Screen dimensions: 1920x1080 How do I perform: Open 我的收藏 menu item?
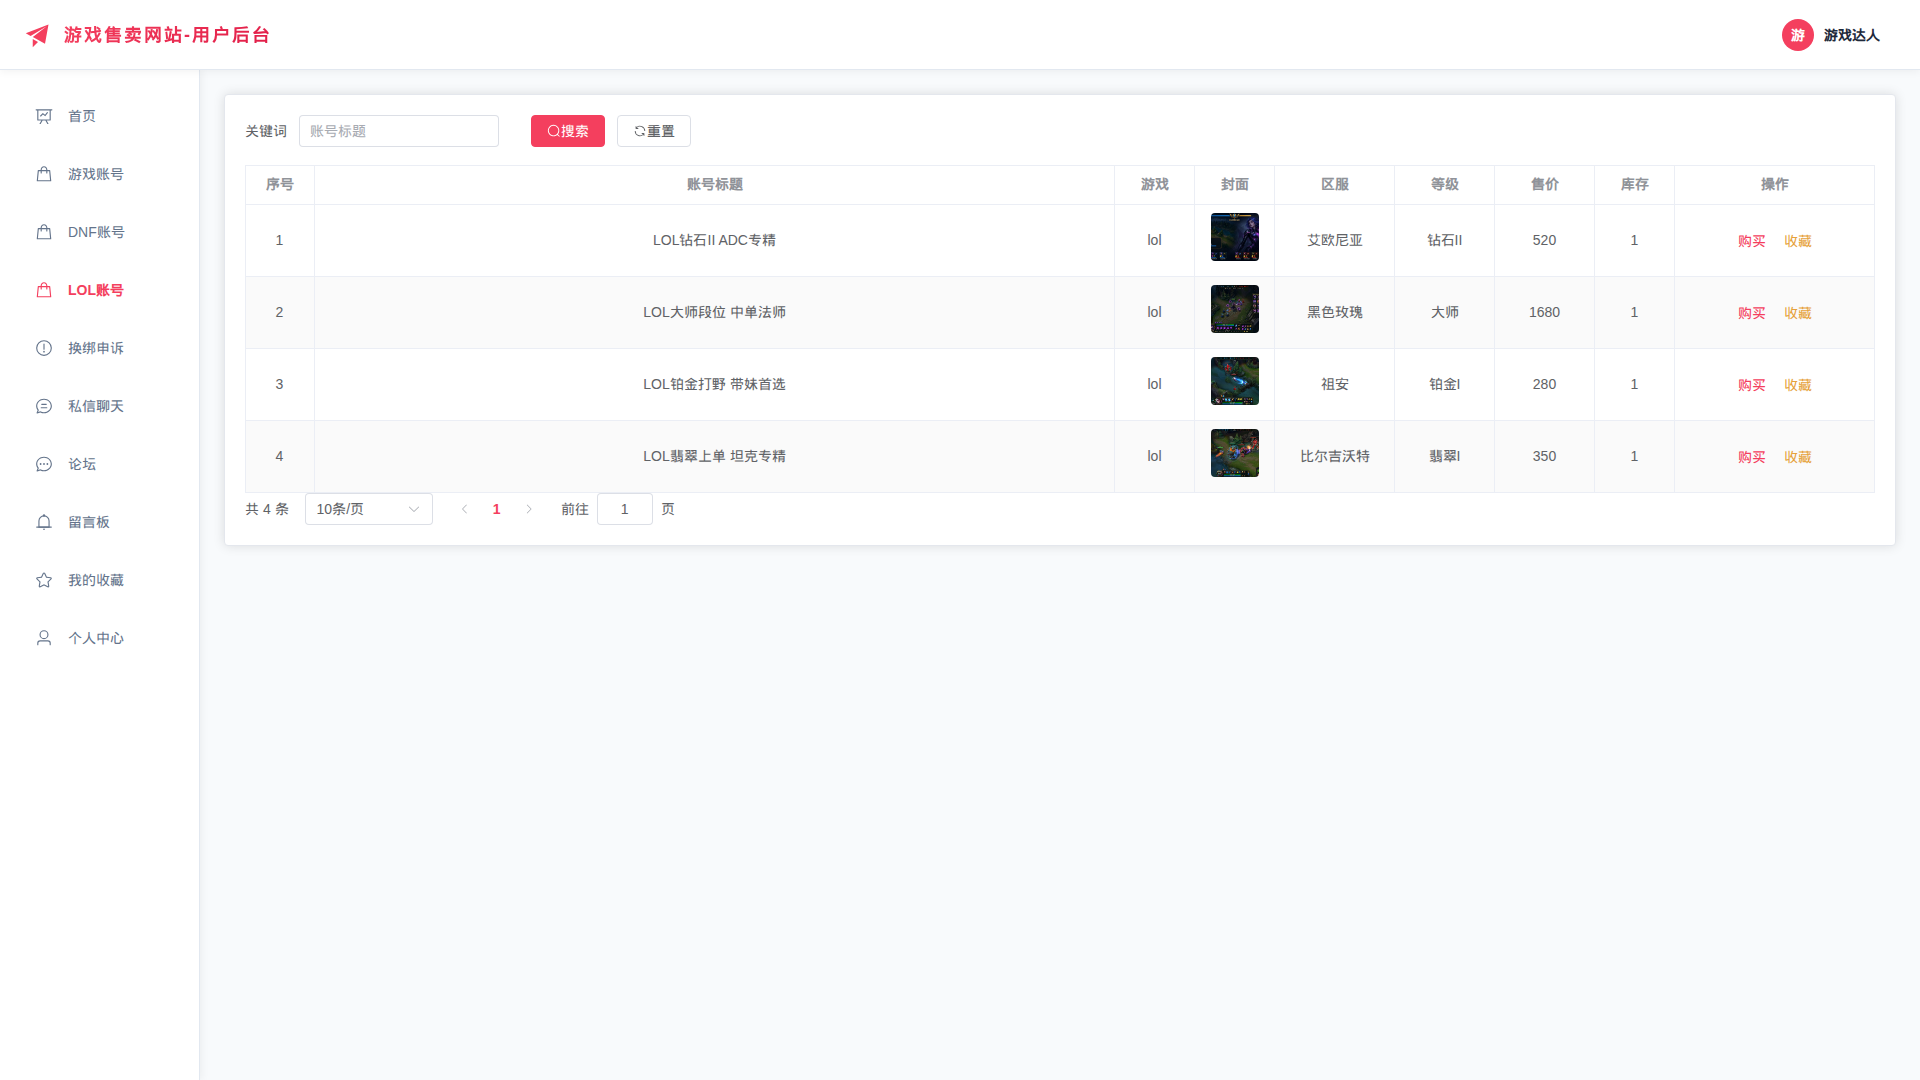[99, 580]
